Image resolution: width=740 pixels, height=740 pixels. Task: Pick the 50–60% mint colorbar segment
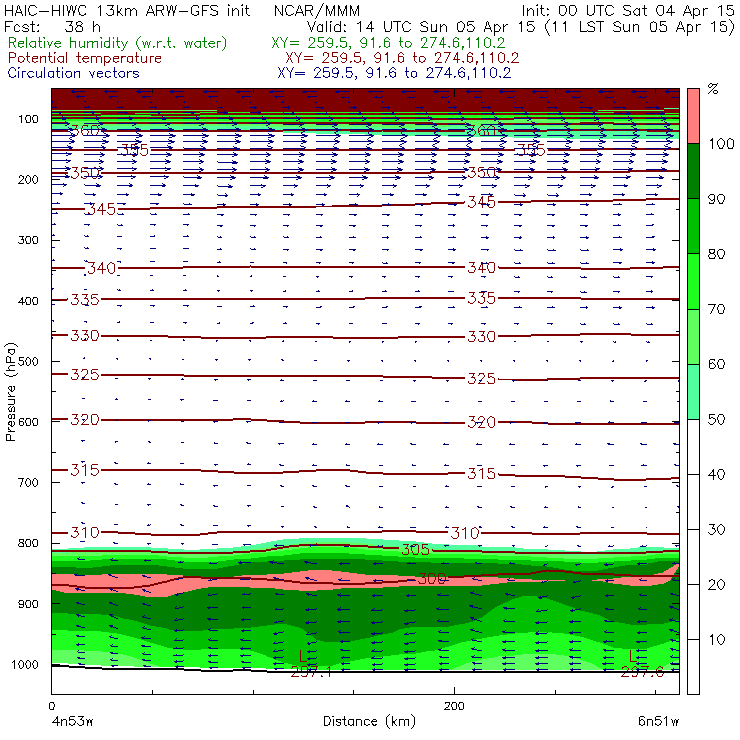pyautogui.click(x=693, y=392)
